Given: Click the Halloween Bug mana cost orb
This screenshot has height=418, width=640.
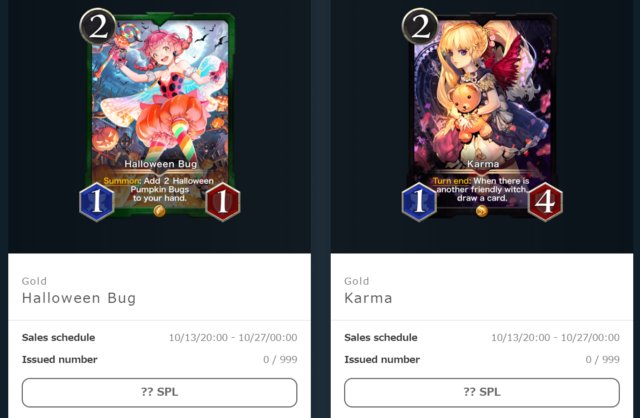Looking at the screenshot, I should [x=98, y=27].
